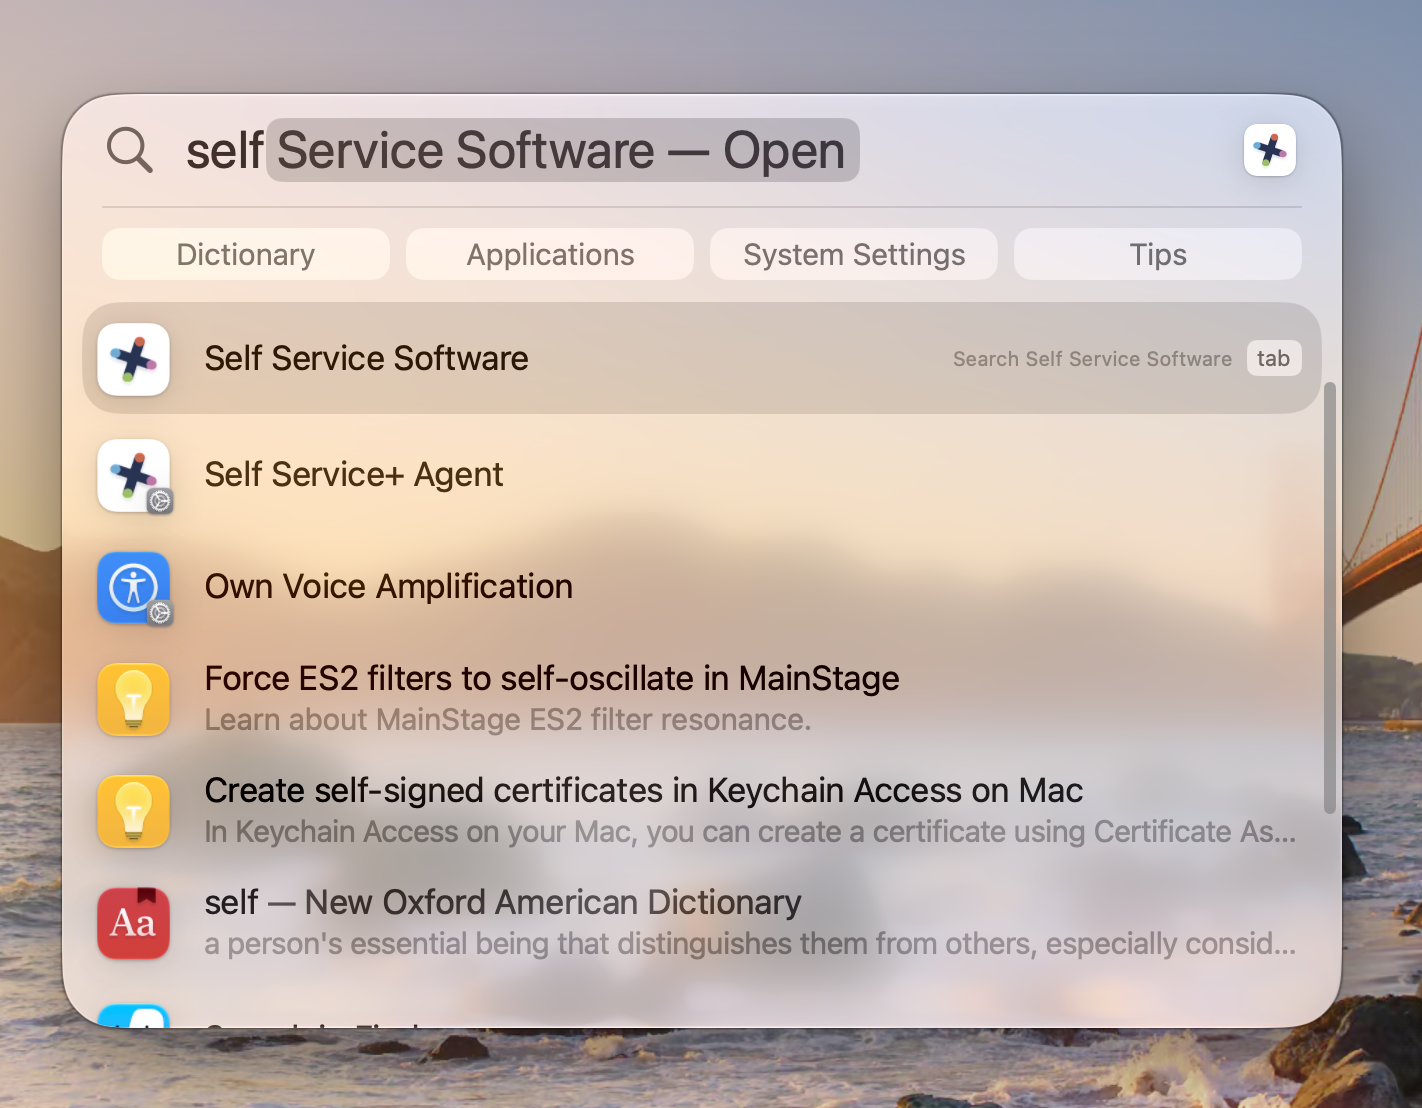
Task: Click the tab key button for Self Service Software
Action: pos(1274,358)
